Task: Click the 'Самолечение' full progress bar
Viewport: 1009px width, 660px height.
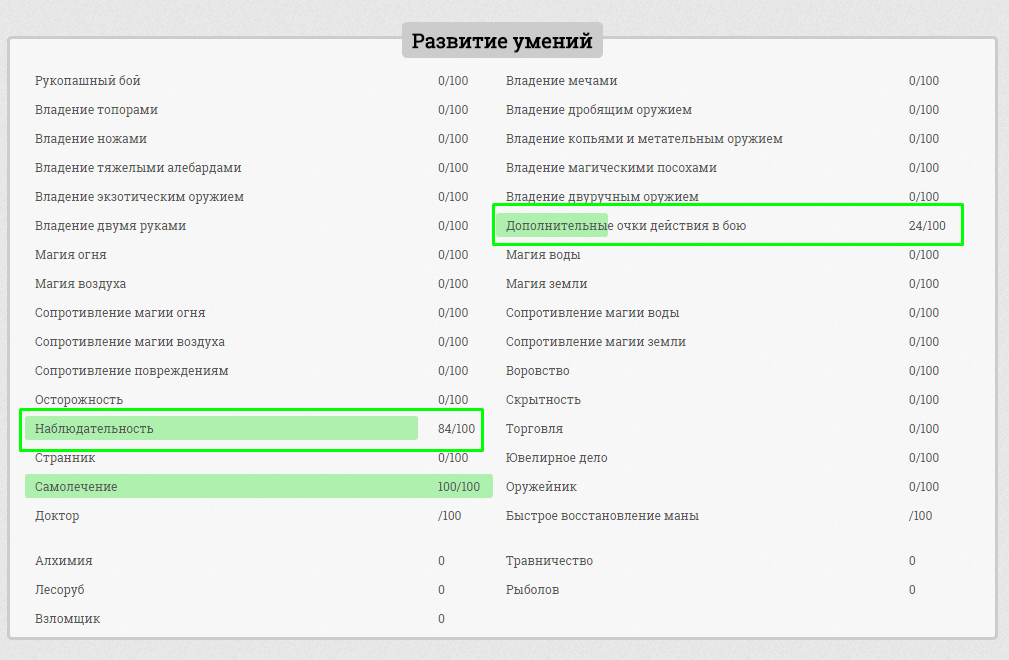Action: (x=259, y=486)
